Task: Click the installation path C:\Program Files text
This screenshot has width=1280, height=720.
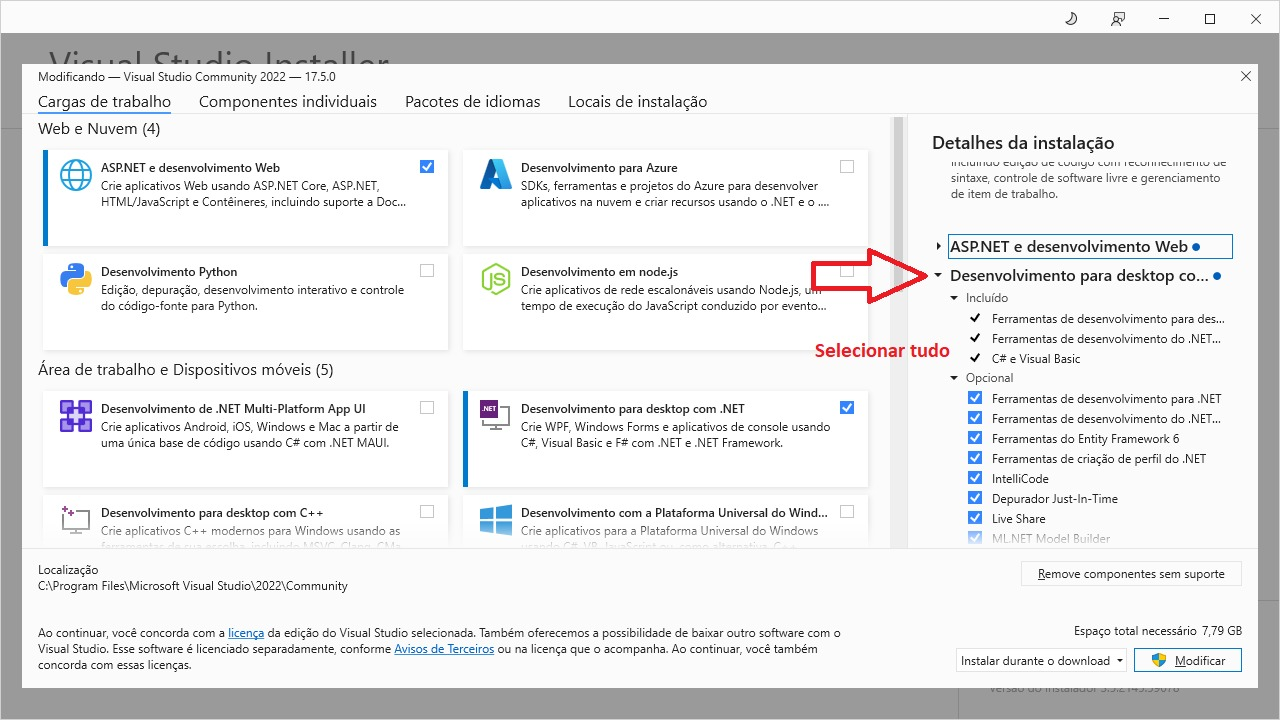Action: (x=193, y=586)
